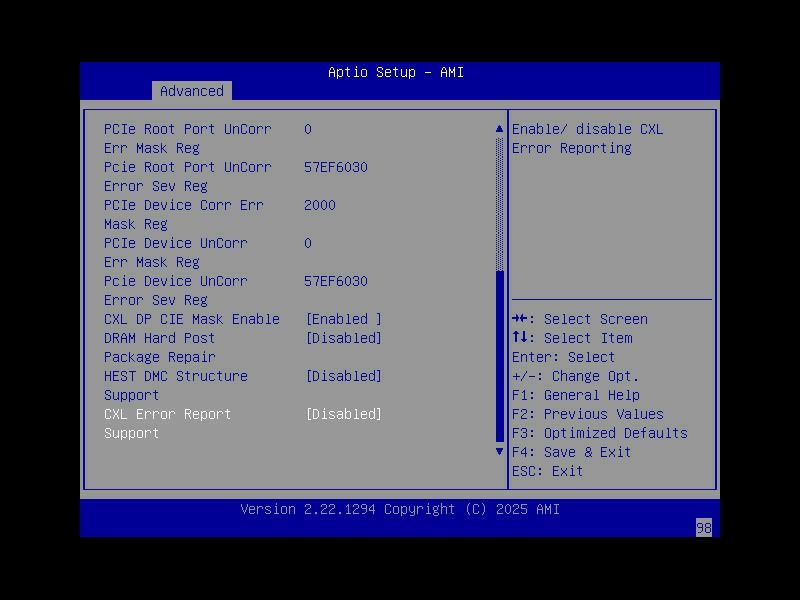
Task: Click the Enter: Select hint
Action: [x=564, y=357]
